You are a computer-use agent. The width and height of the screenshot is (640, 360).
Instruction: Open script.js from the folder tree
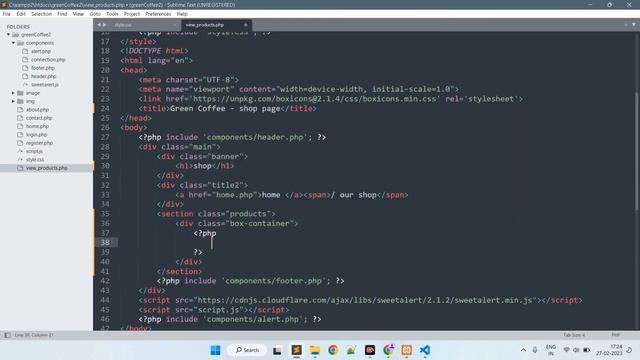[34, 151]
